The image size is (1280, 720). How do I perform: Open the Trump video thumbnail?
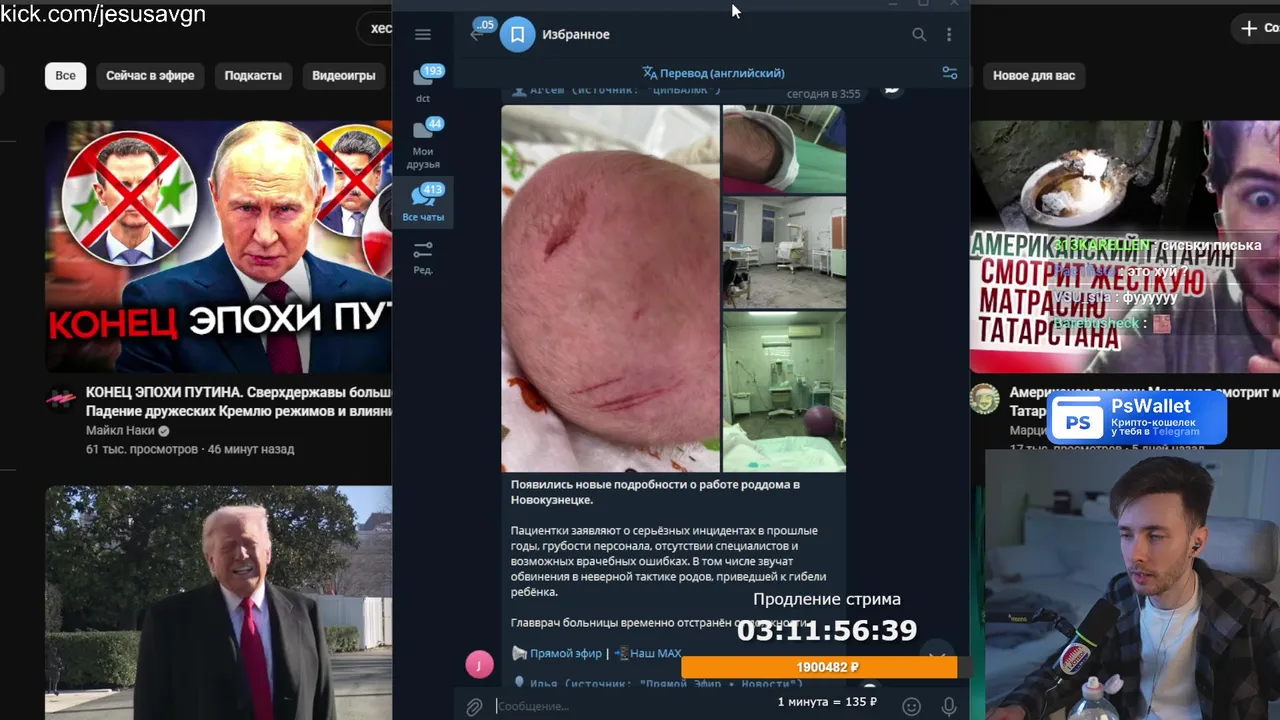[218, 603]
